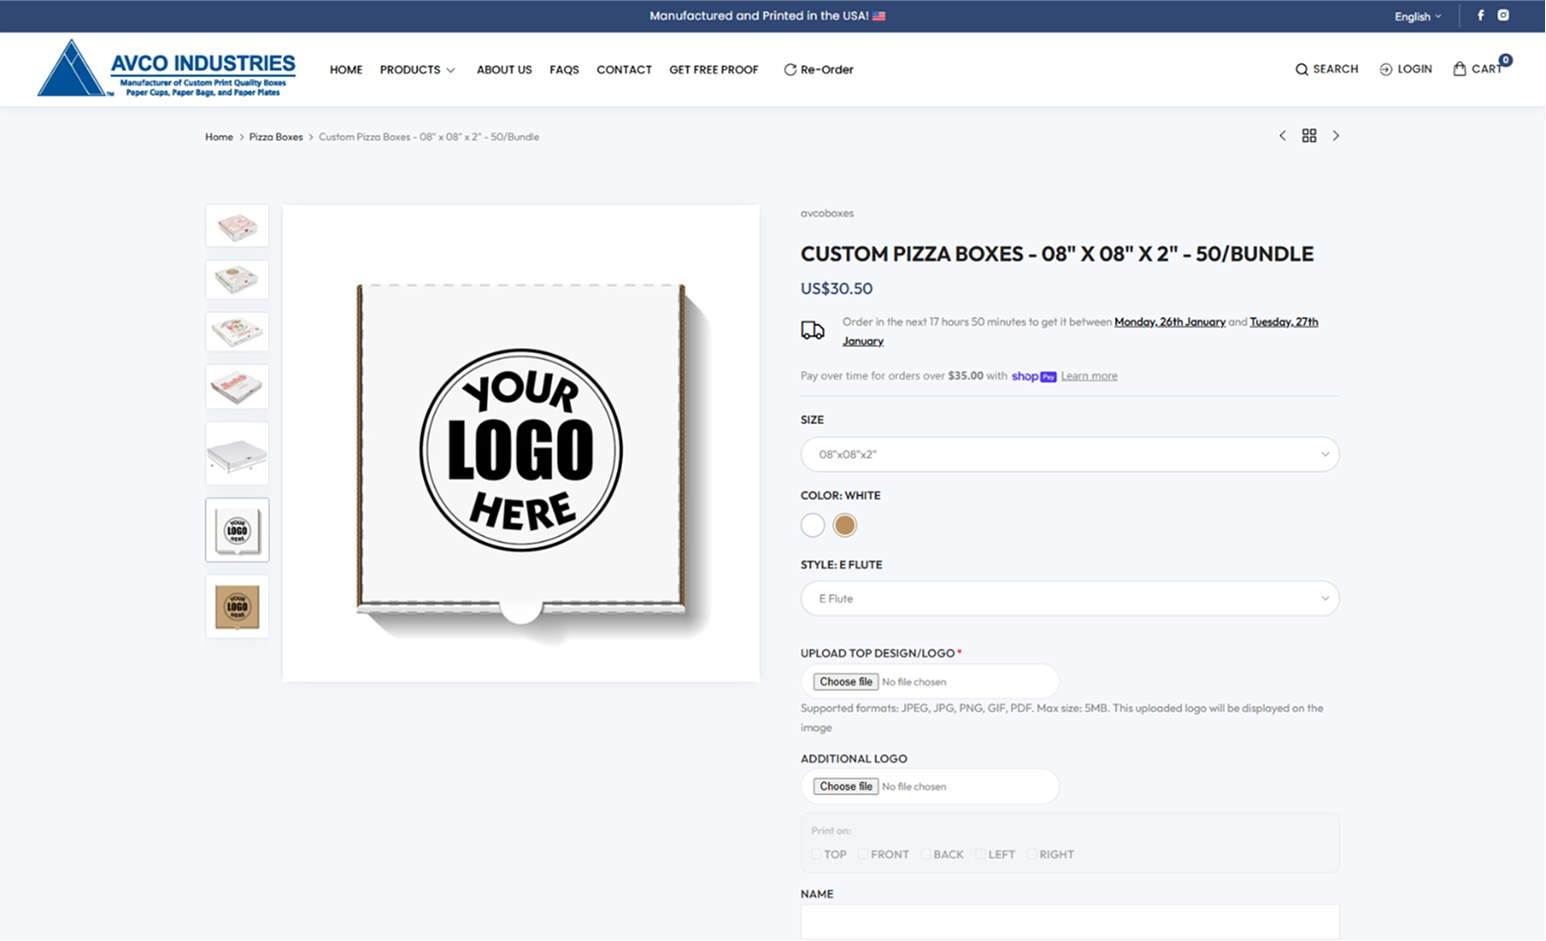Image resolution: width=1546 pixels, height=941 pixels.
Task: Expand the English language selector
Action: click(x=1416, y=15)
